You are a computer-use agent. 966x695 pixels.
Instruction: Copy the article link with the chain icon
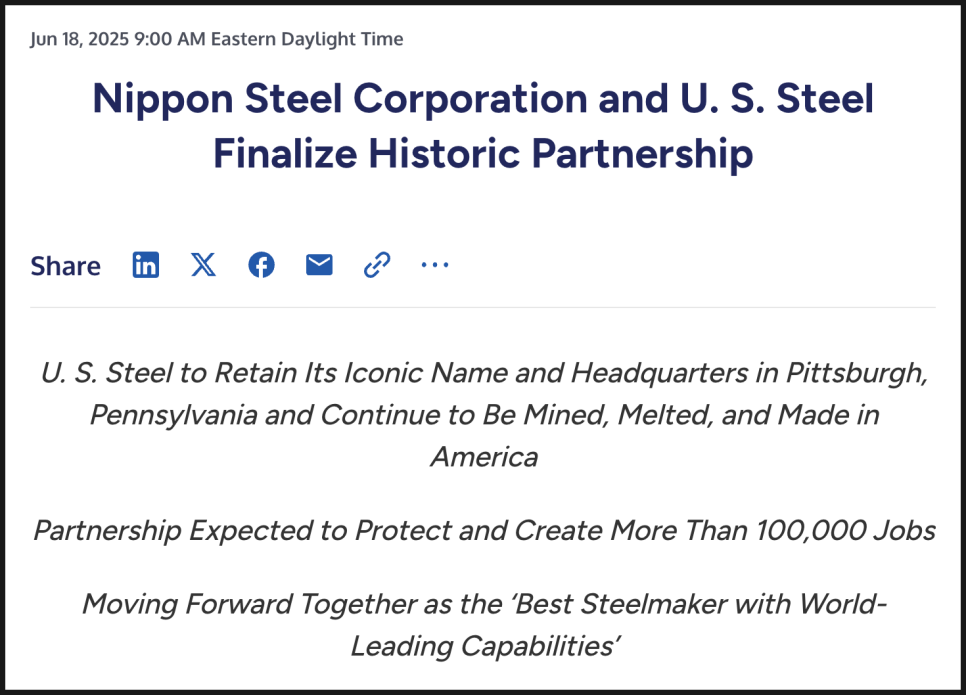[377, 265]
